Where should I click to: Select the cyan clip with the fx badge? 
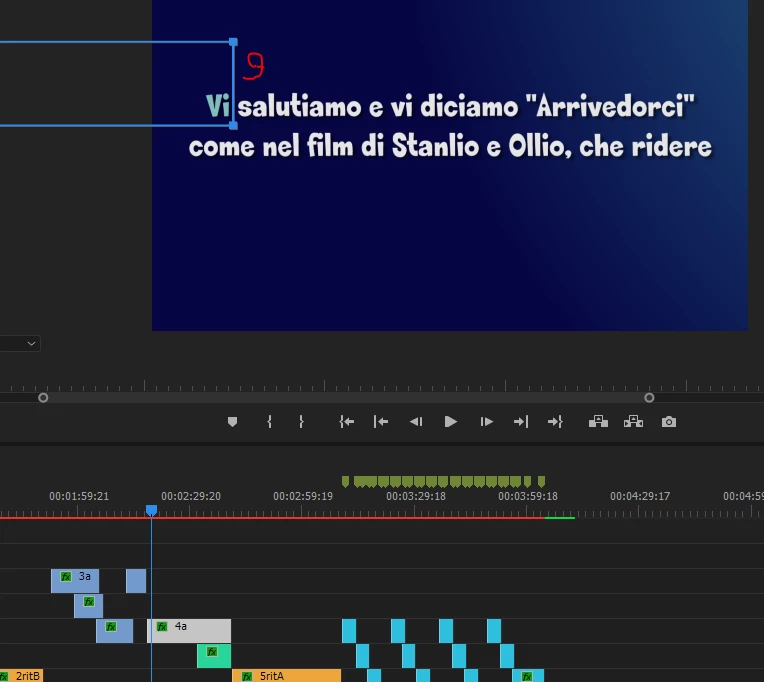(528, 676)
